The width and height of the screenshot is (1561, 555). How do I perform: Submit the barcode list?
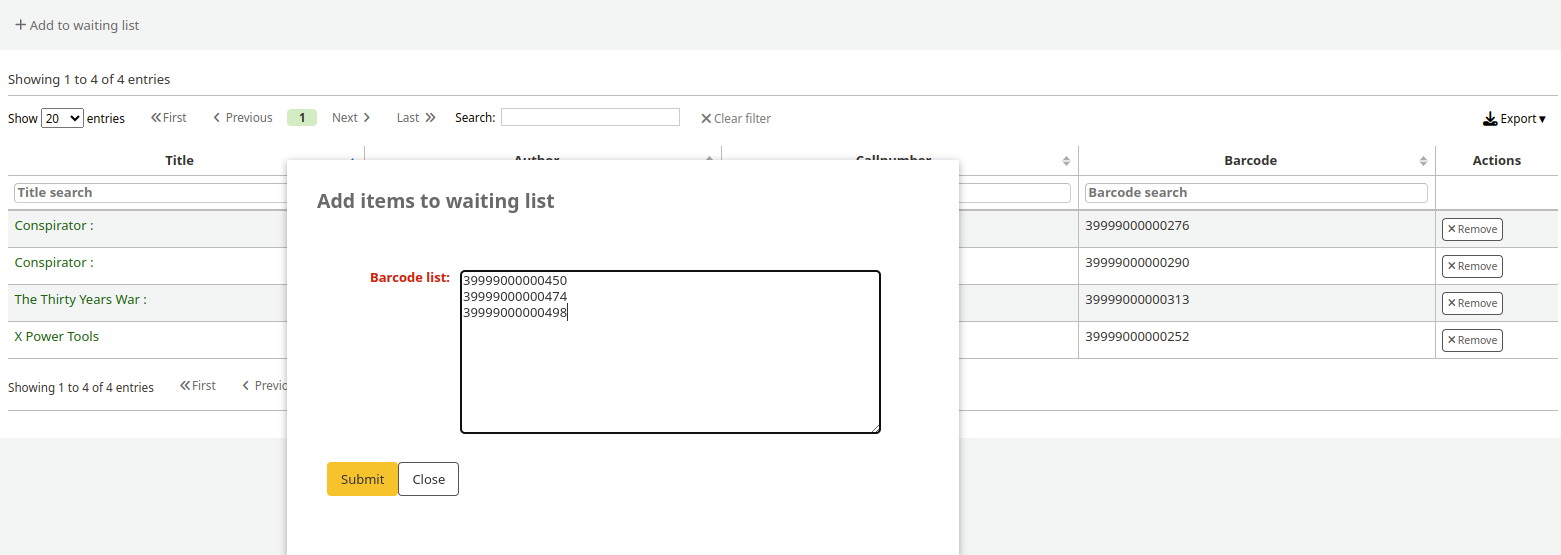[x=362, y=479]
